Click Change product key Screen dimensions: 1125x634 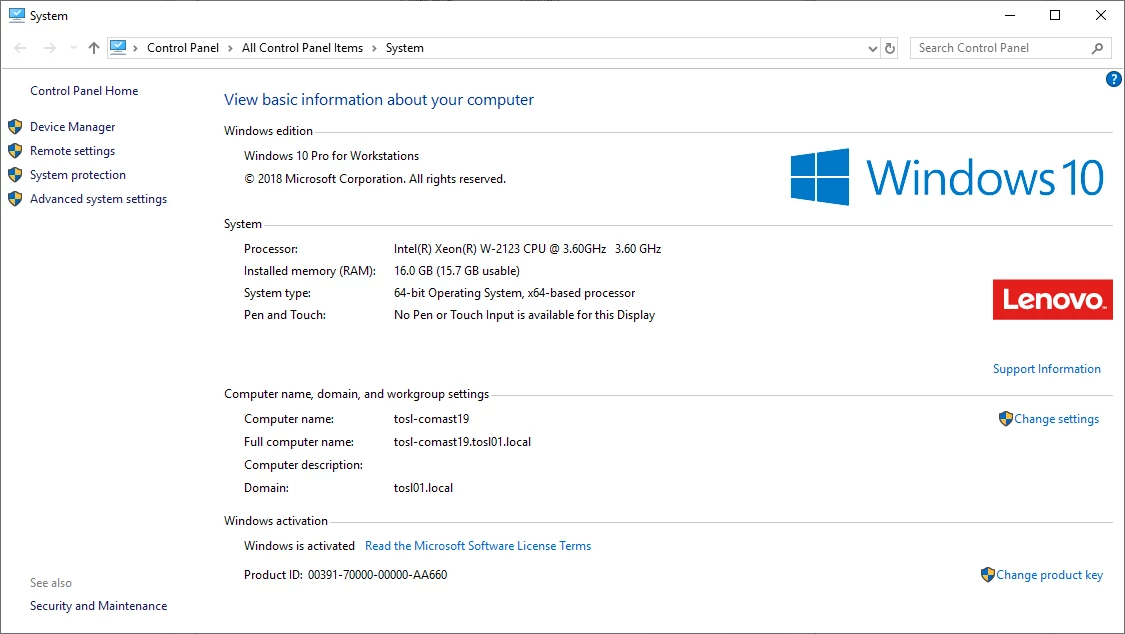1050,575
